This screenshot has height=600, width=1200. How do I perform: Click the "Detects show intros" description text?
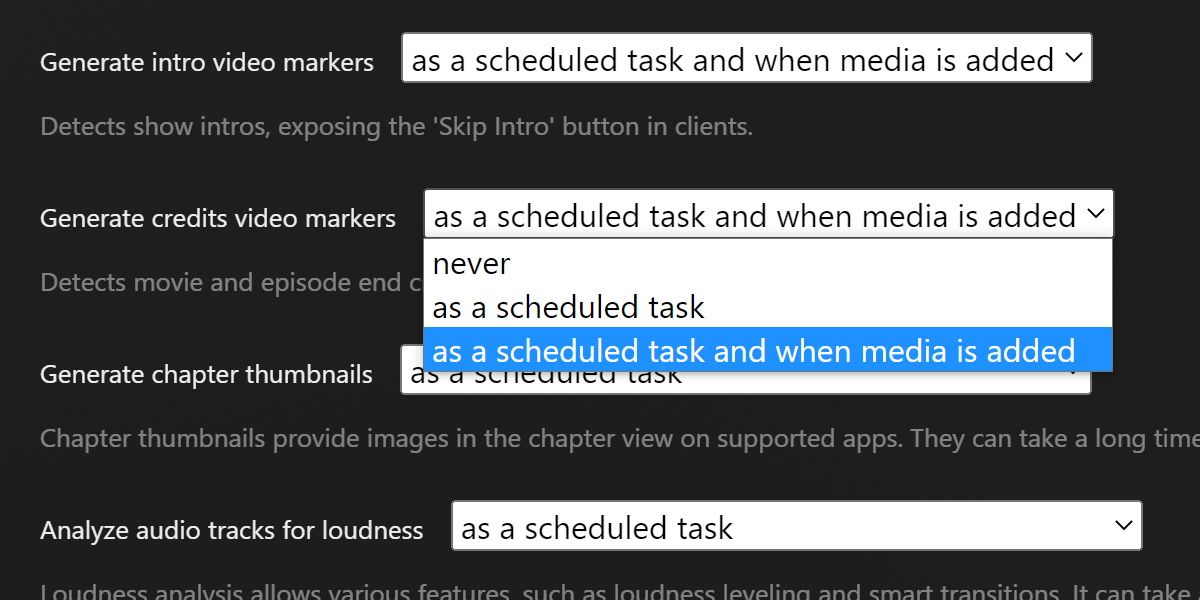396,127
